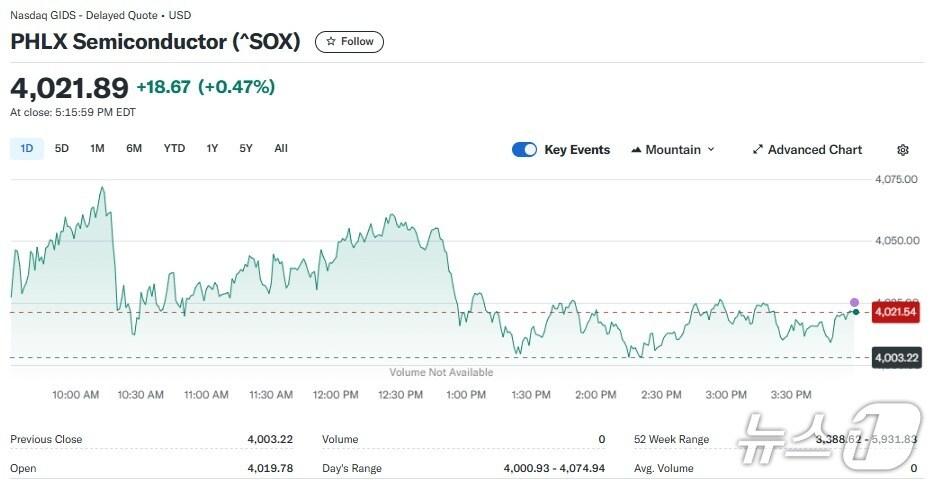Open the Advanced Chart link
The width and height of the screenshot is (935, 484).
[814, 150]
